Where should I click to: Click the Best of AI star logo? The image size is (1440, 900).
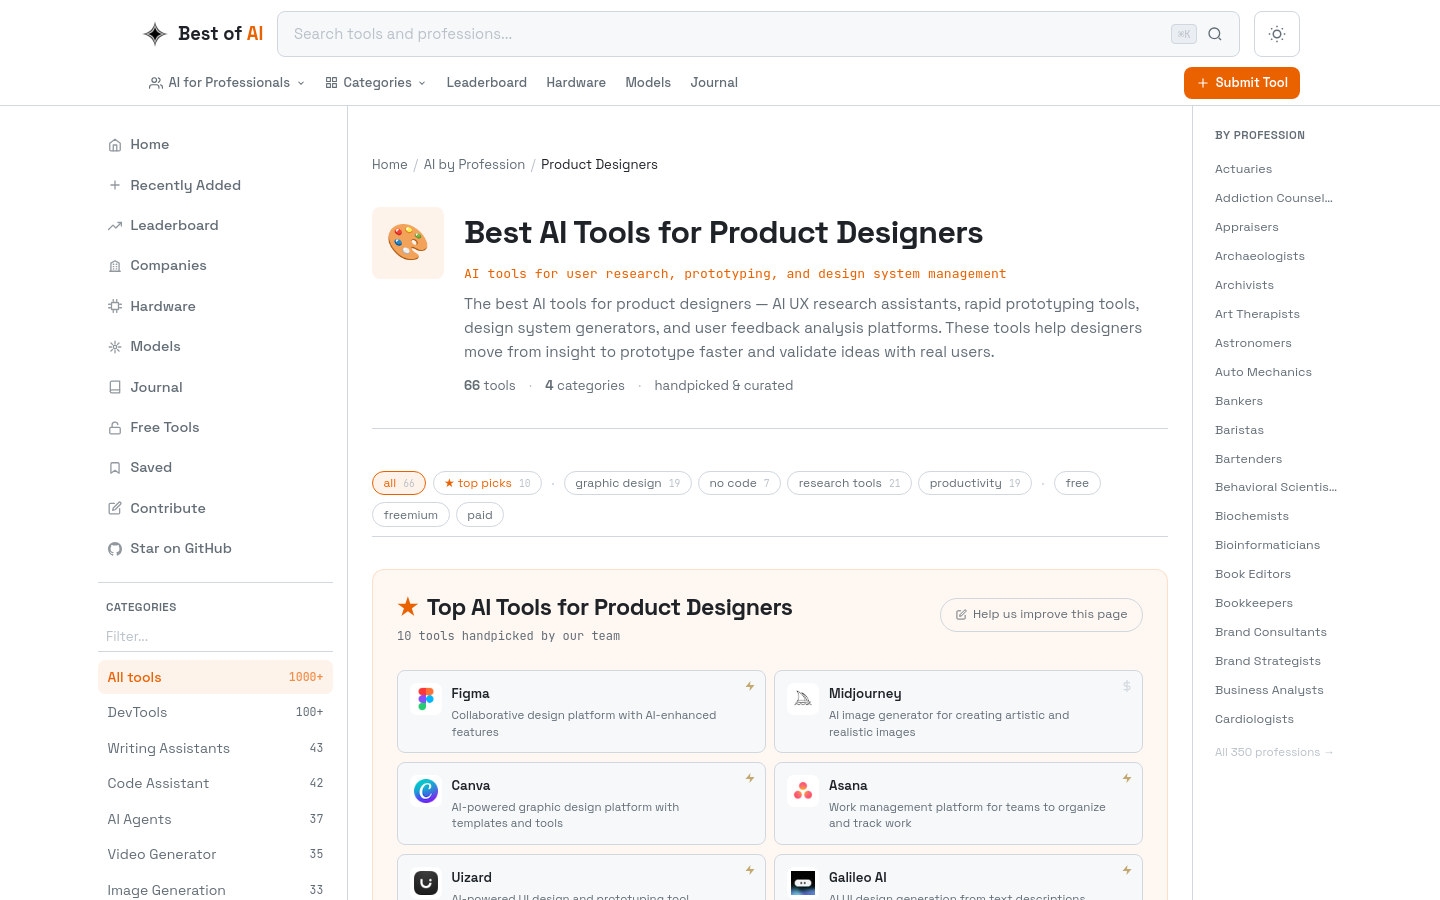(155, 34)
